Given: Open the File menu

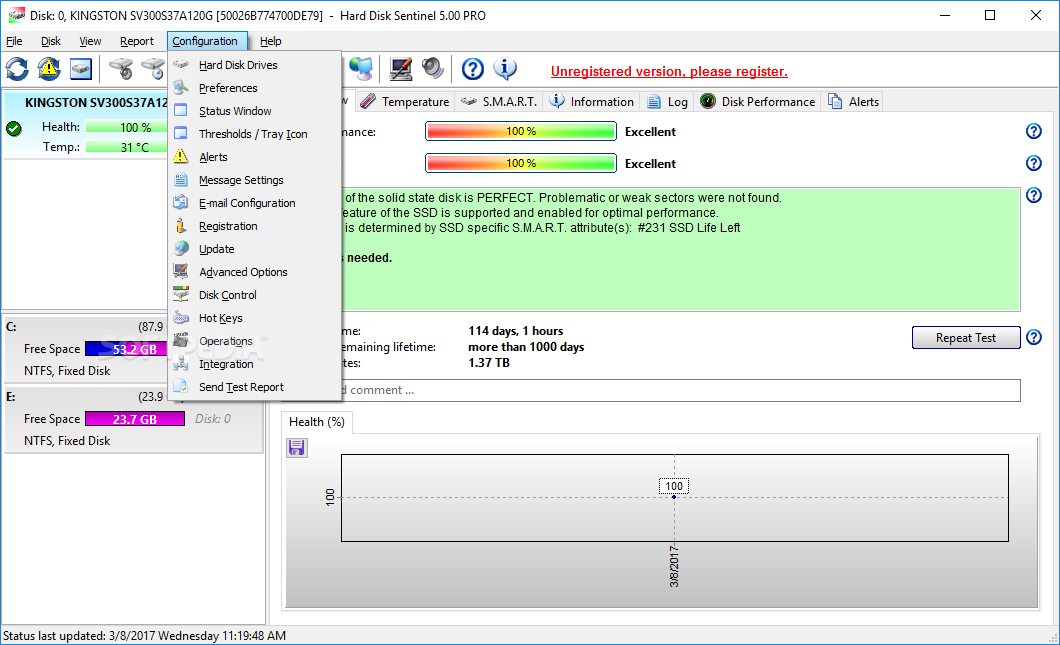Looking at the screenshot, I should [x=14, y=41].
